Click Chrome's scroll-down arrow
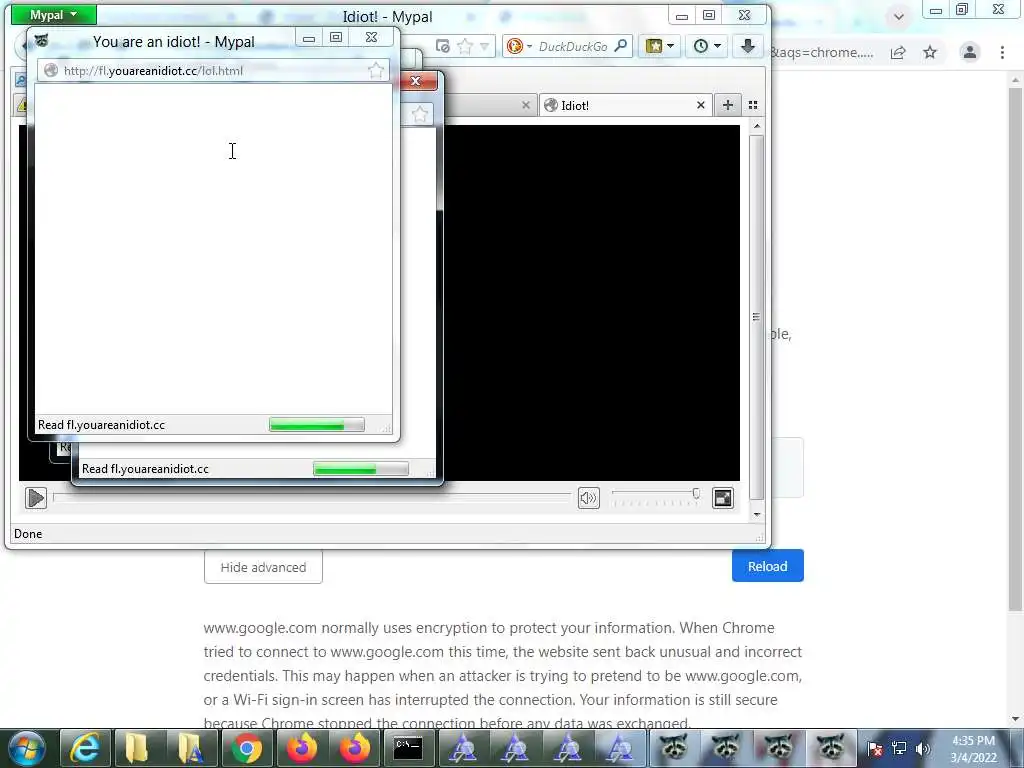 (x=1015, y=718)
